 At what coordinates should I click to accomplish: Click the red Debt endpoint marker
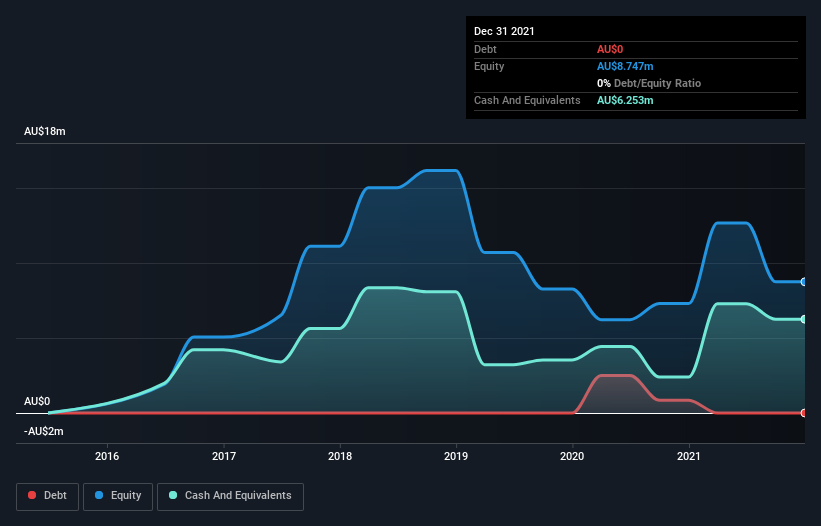pyautogui.click(x=804, y=413)
